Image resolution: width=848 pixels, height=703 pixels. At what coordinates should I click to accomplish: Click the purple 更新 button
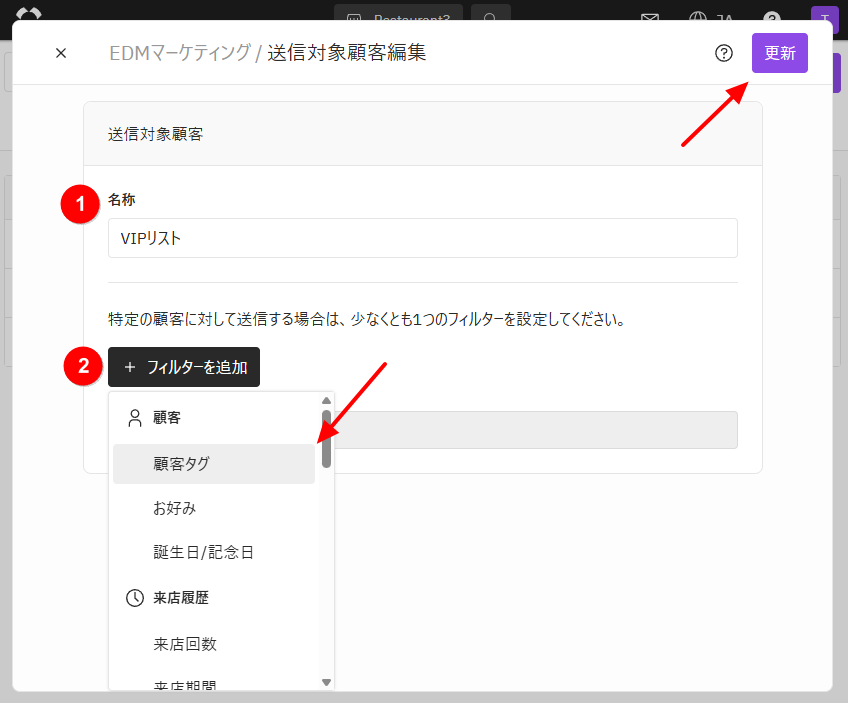[779, 53]
